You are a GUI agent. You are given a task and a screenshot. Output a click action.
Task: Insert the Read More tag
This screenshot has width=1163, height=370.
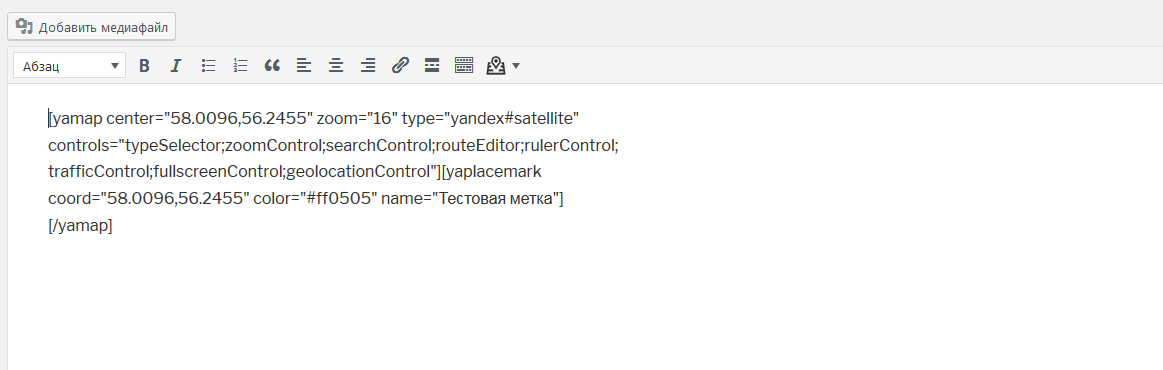point(432,66)
